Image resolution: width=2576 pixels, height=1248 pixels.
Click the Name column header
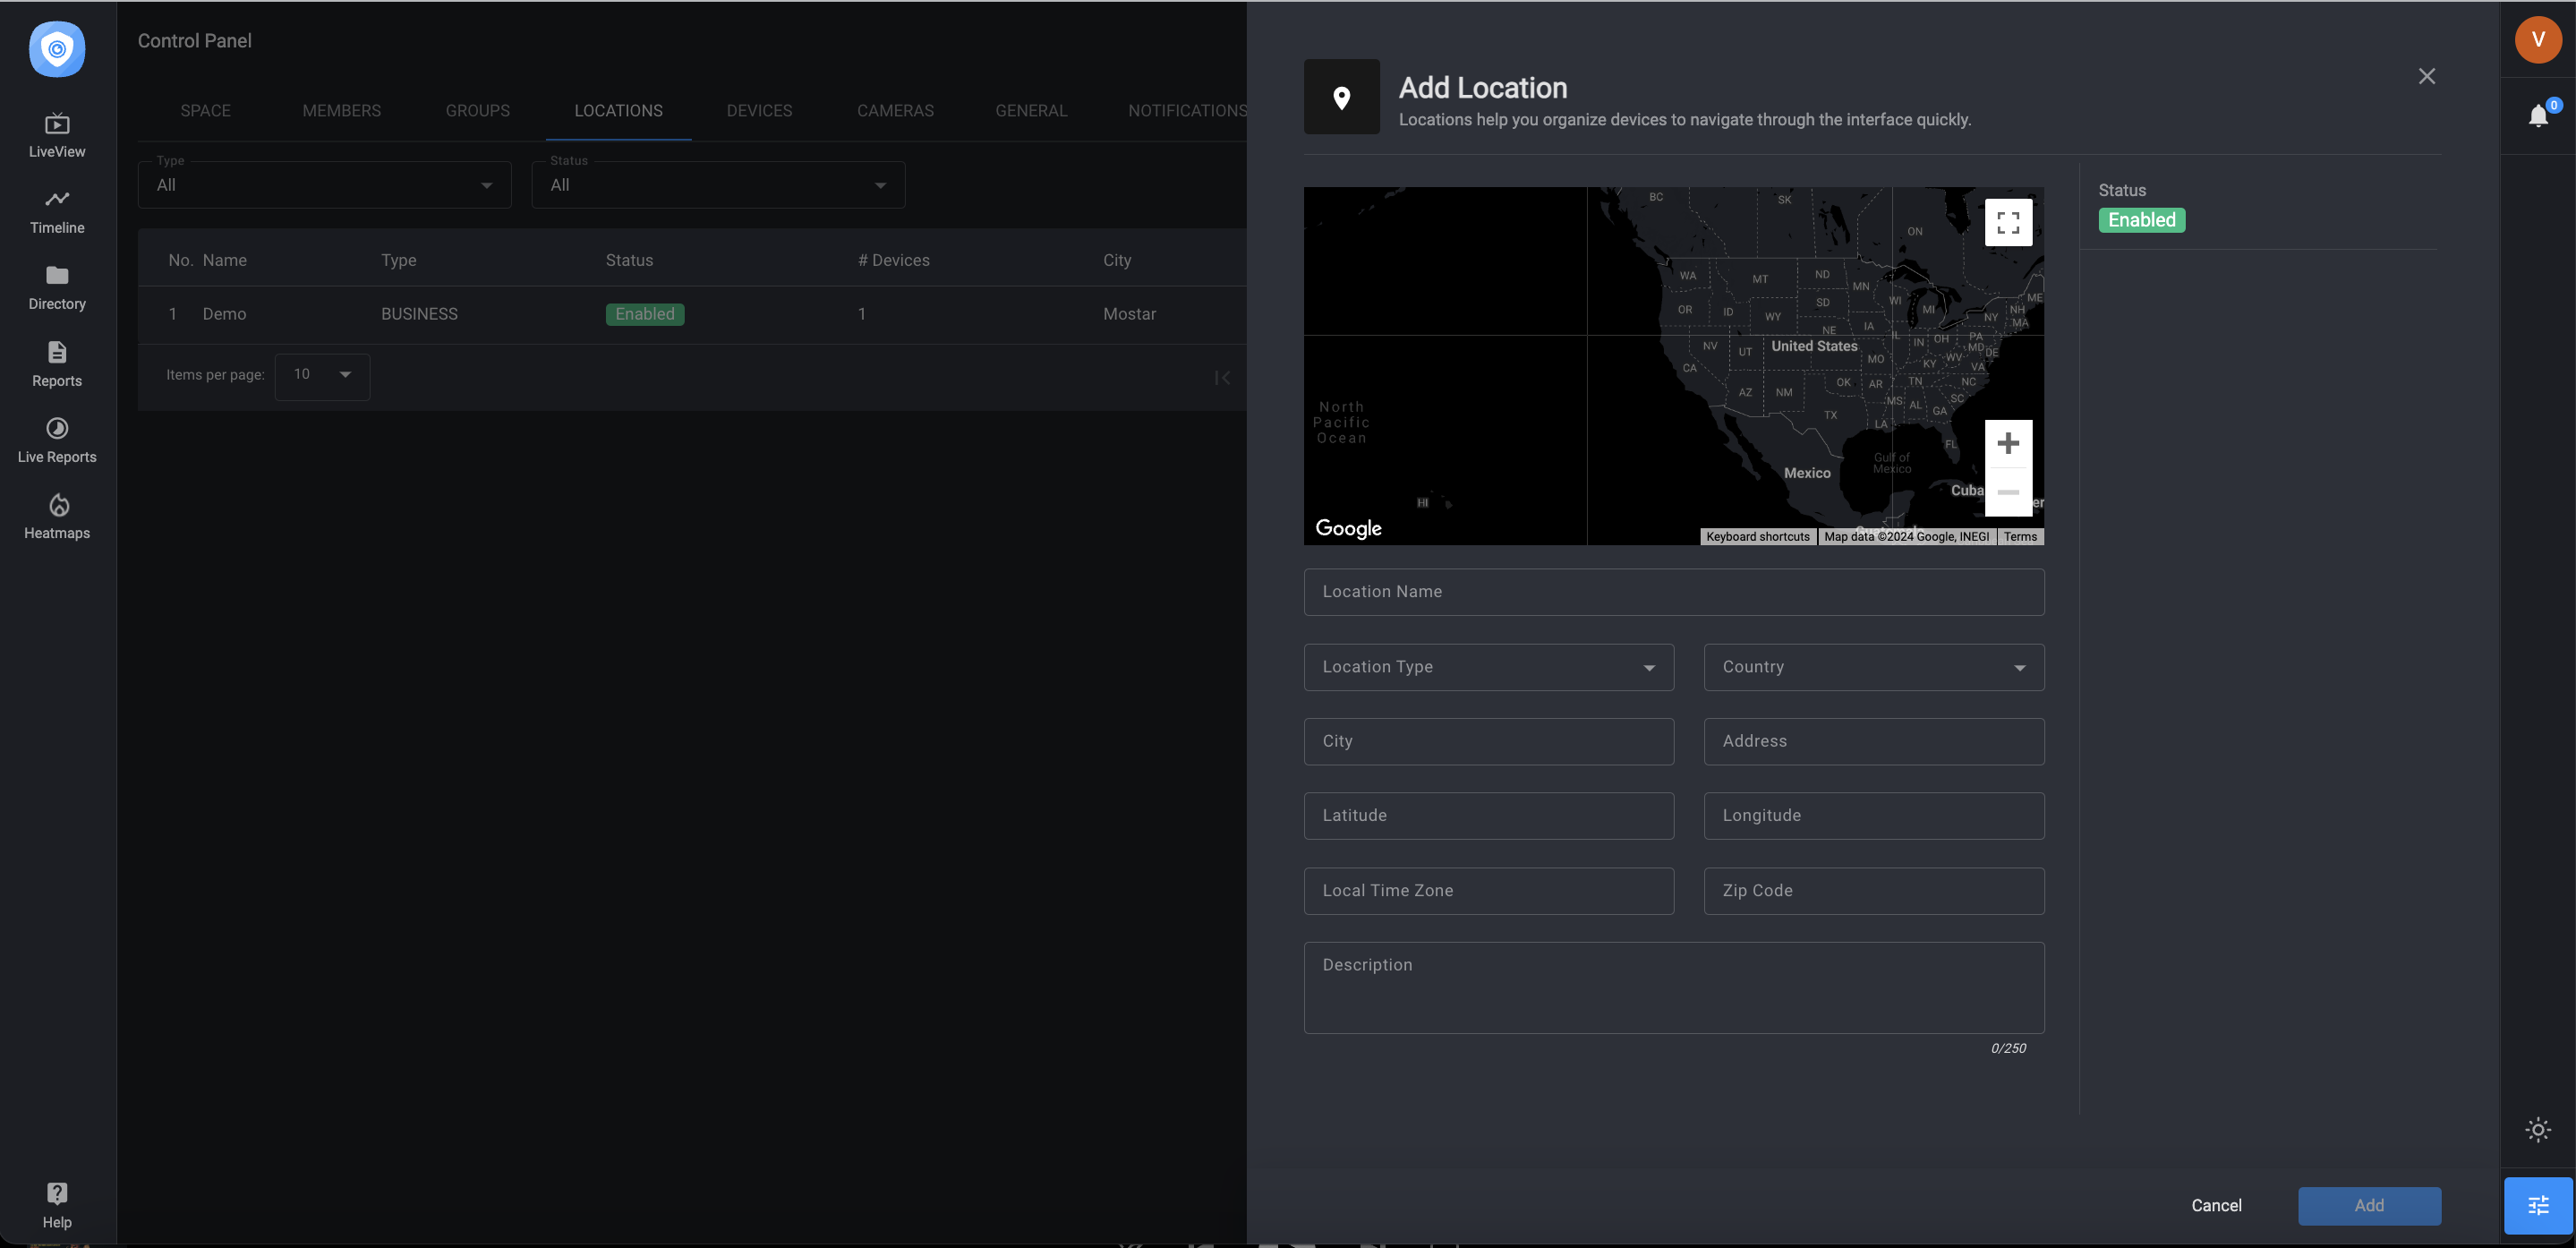click(224, 260)
